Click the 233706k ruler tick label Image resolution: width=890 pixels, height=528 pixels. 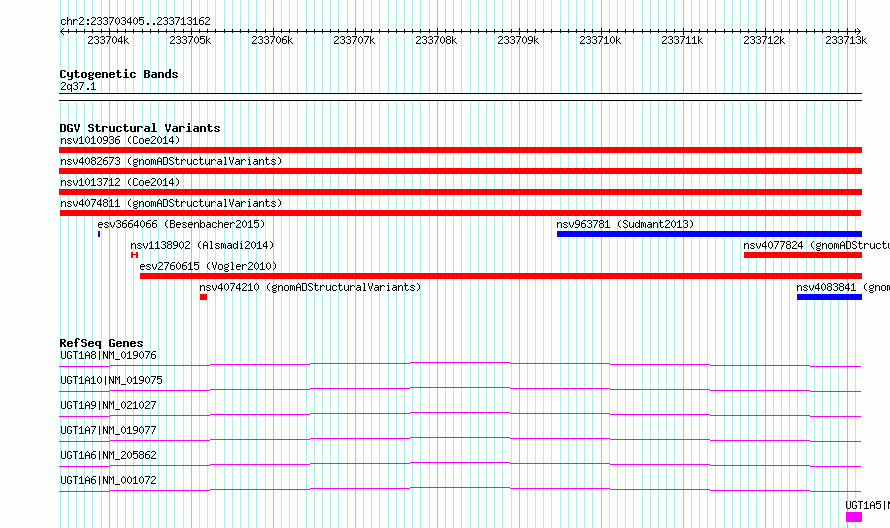click(x=272, y=40)
